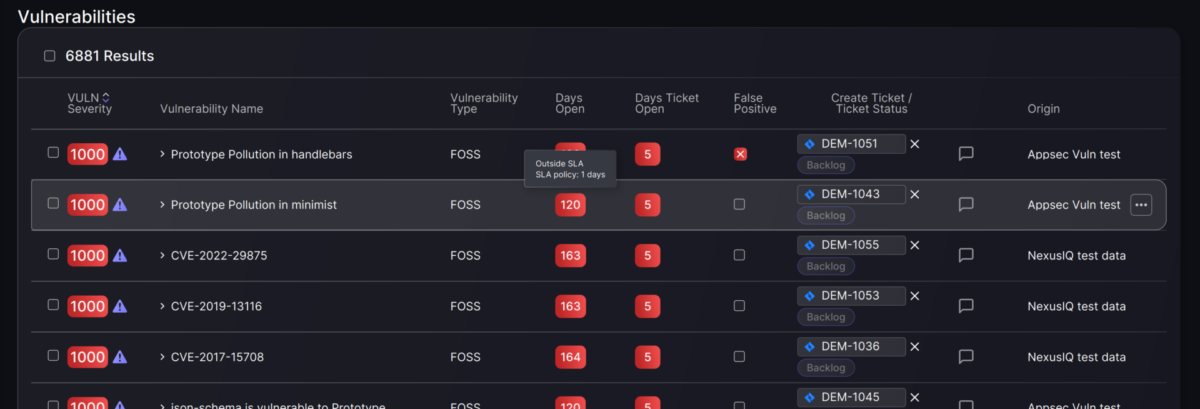Expand CVE-2019-13116 row details
The image size is (1200, 409).
pos(162,306)
